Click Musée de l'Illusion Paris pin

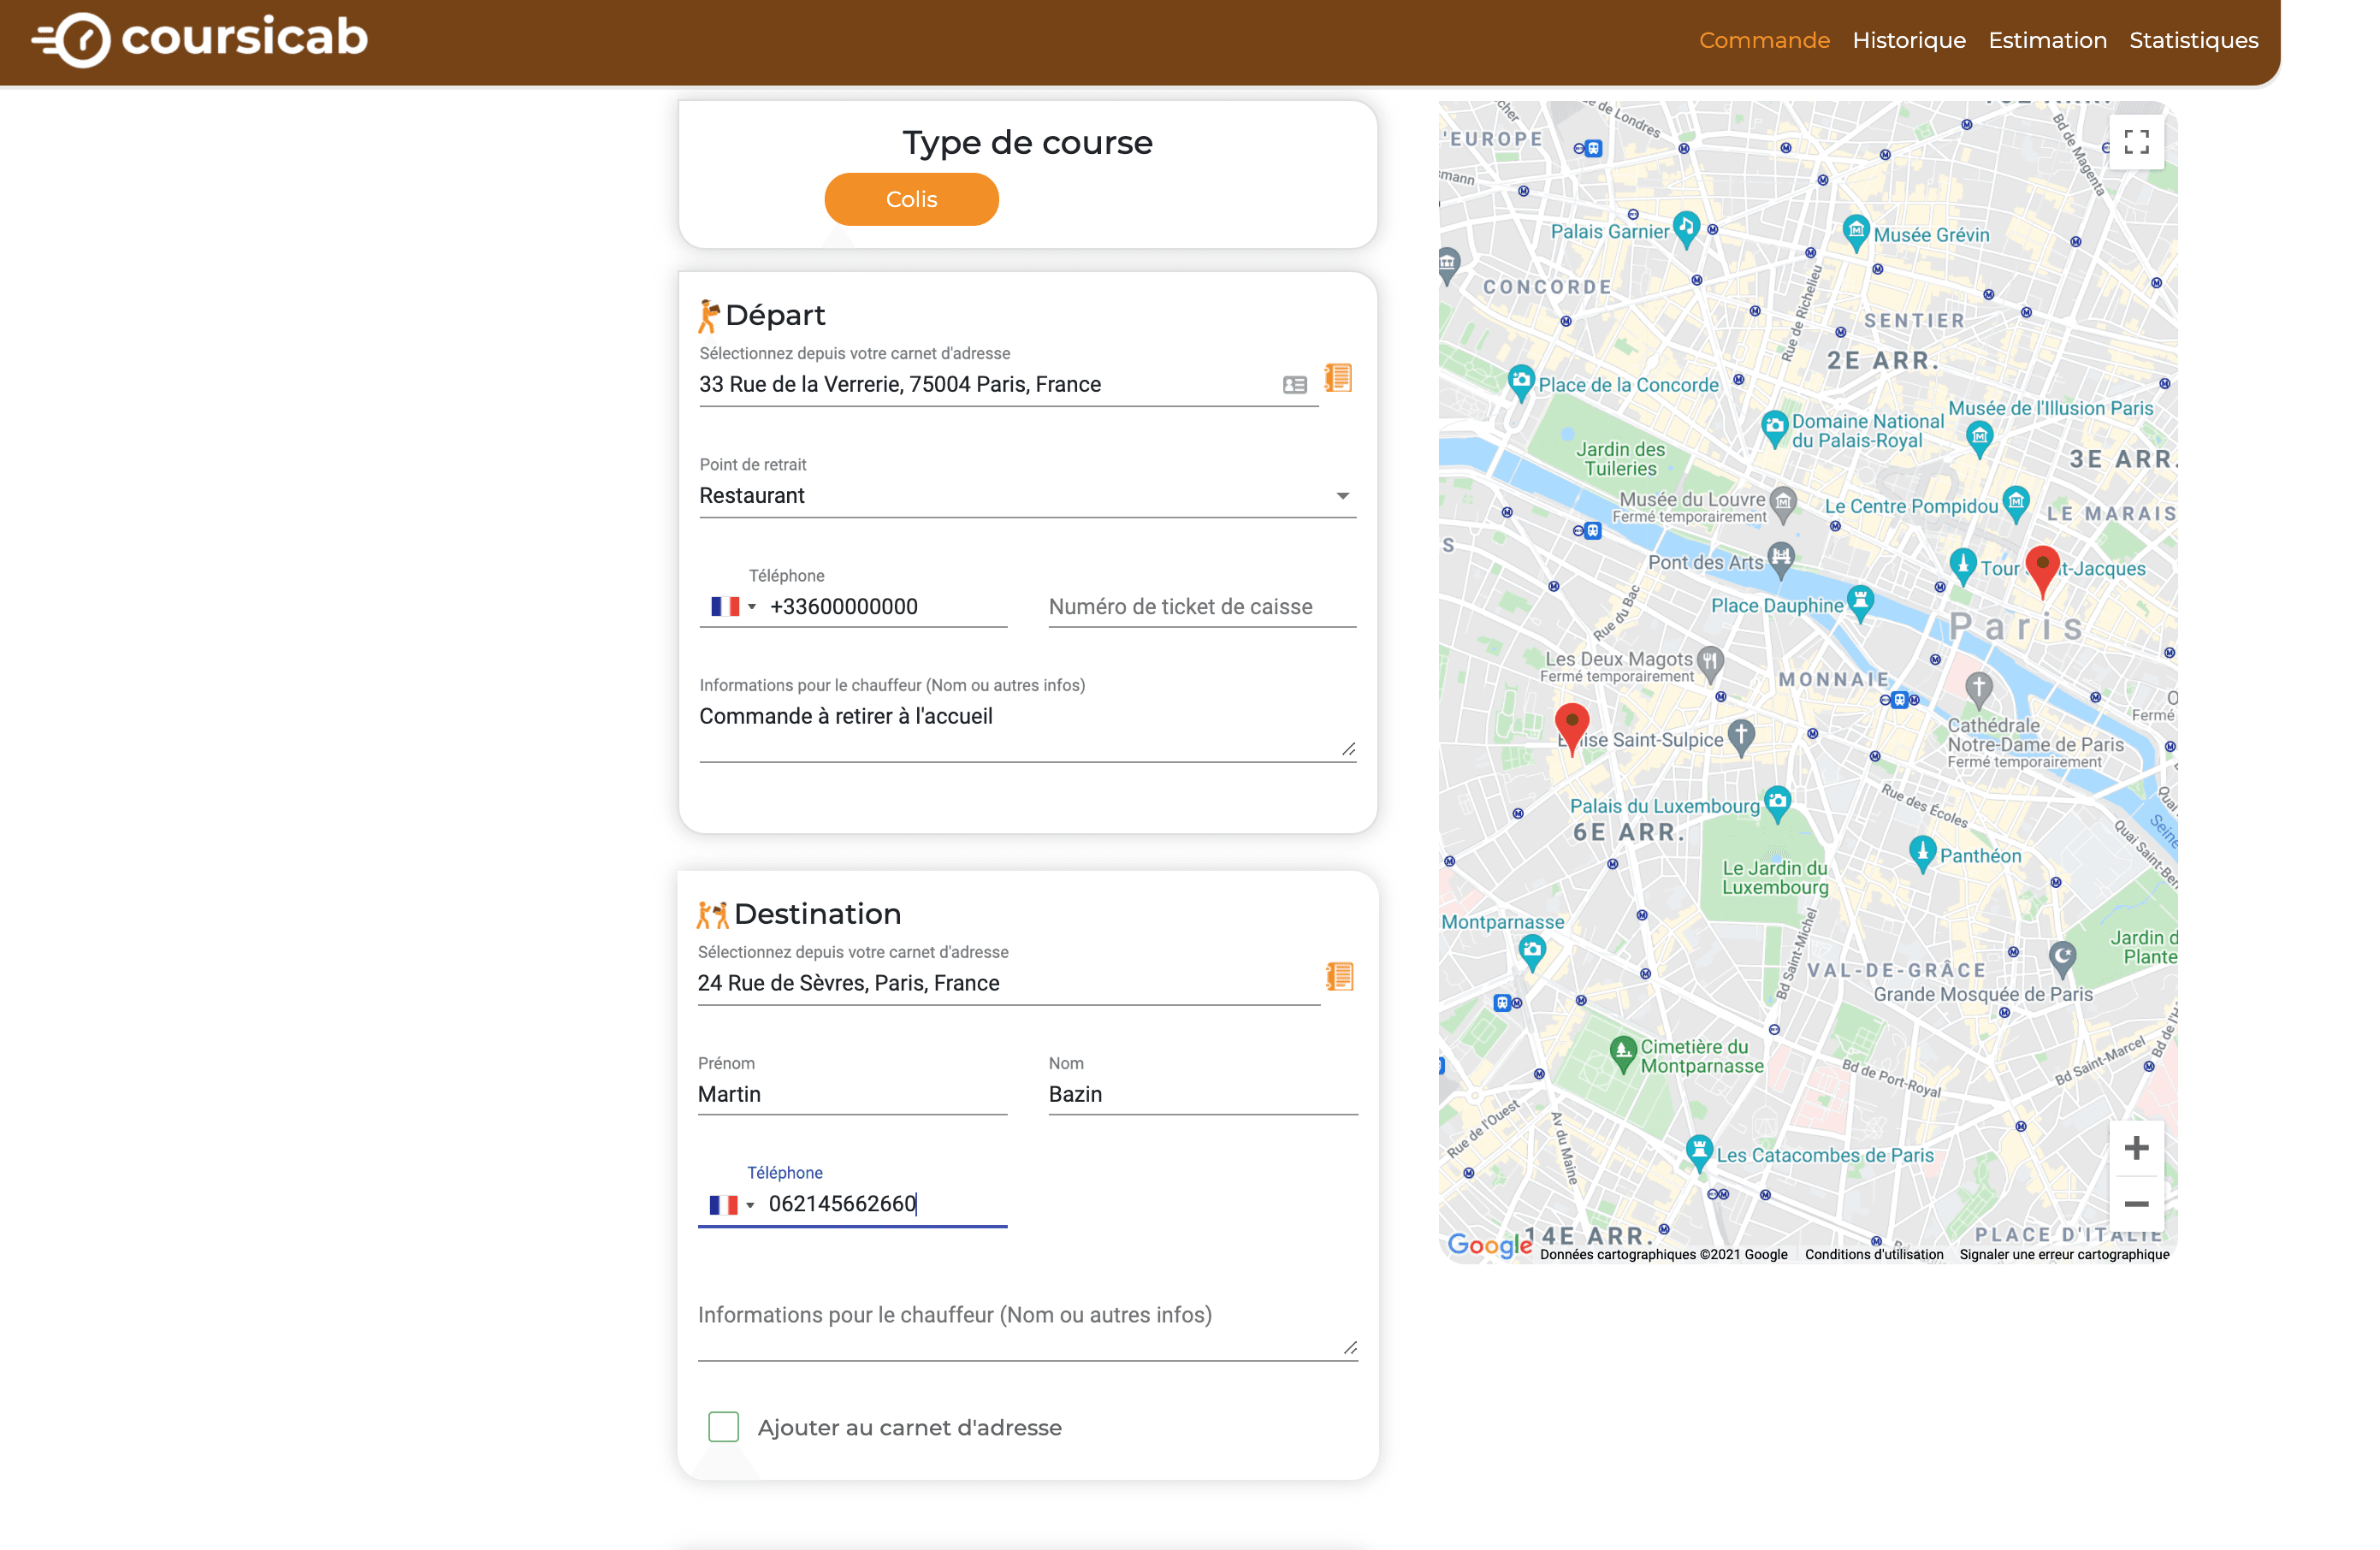click(x=1979, y=439)
